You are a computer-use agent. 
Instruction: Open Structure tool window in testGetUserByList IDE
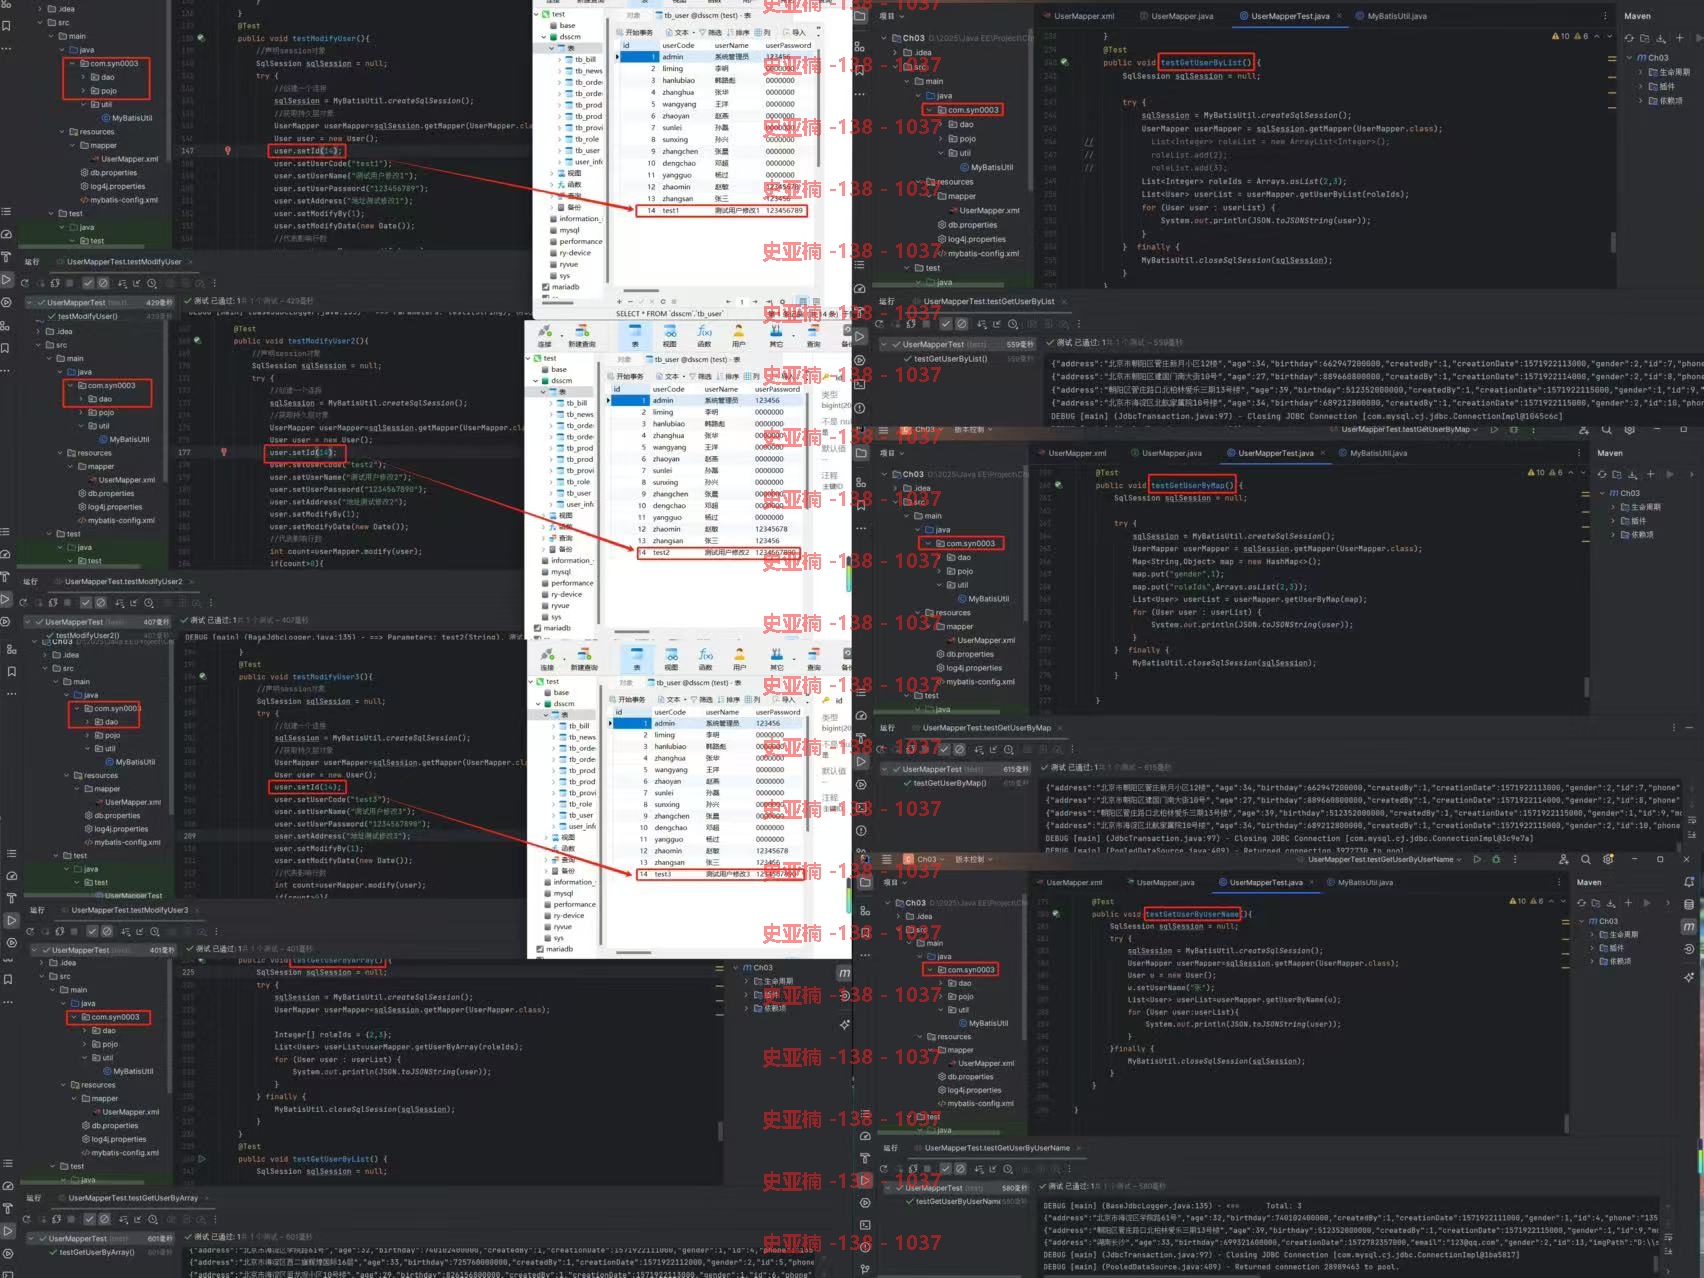(x=860, y=46)
